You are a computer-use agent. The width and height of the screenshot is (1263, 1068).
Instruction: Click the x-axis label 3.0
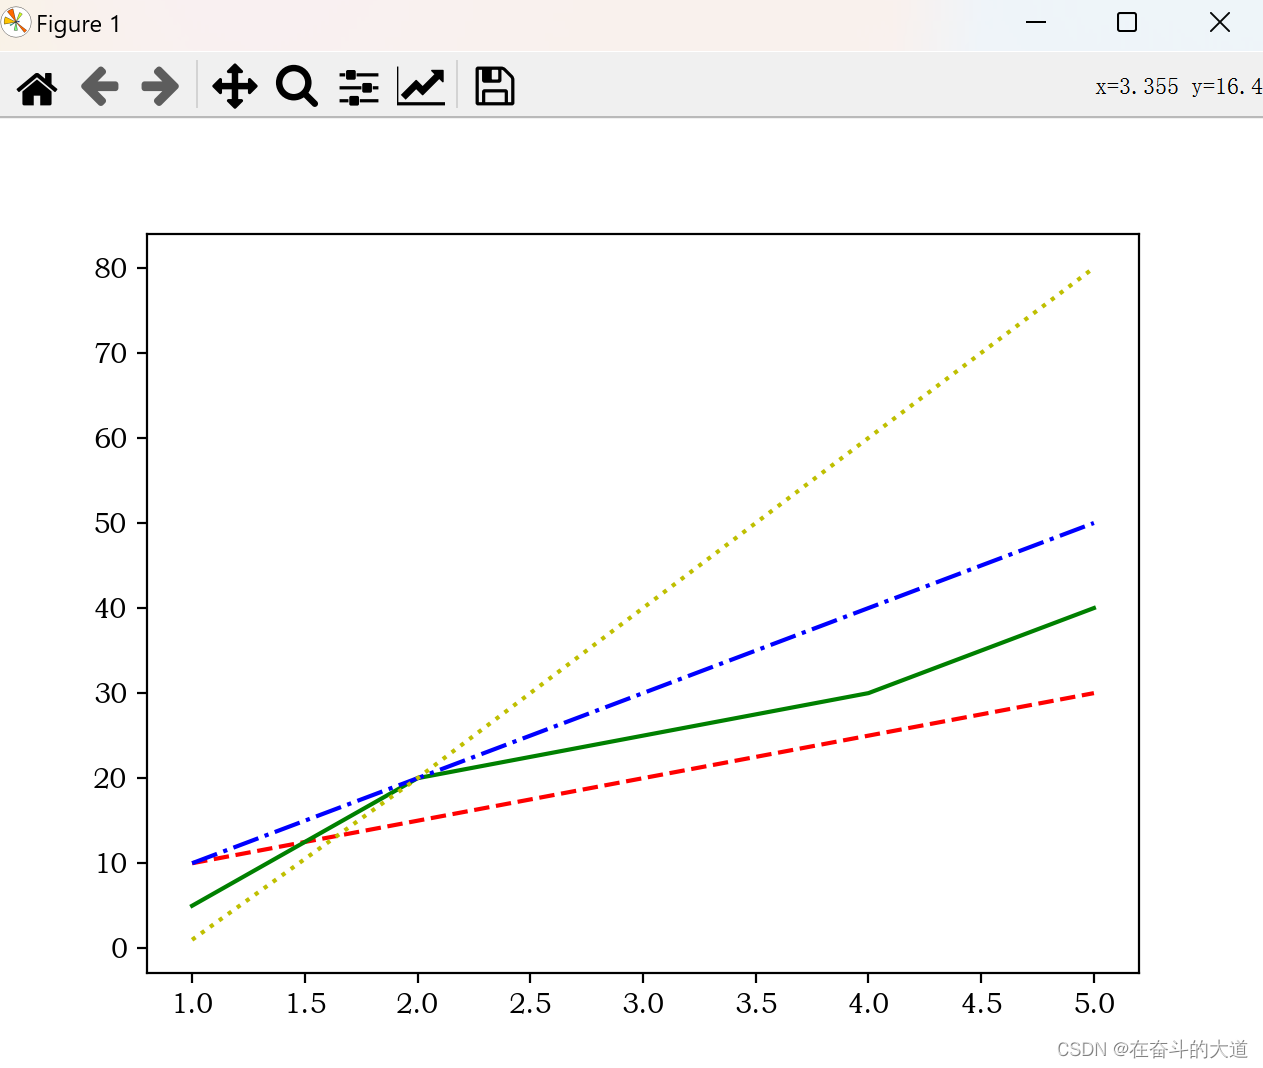point(643,1003)
